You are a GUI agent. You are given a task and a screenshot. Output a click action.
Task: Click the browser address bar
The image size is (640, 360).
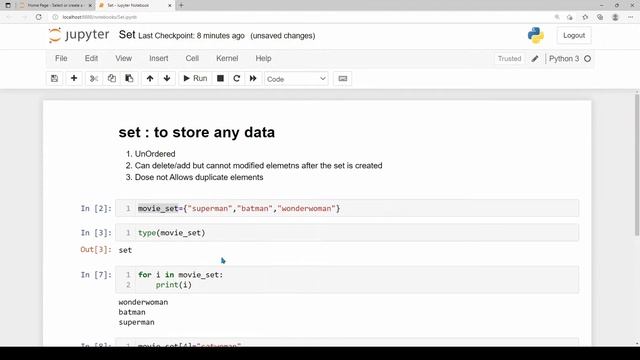point(302,17)
